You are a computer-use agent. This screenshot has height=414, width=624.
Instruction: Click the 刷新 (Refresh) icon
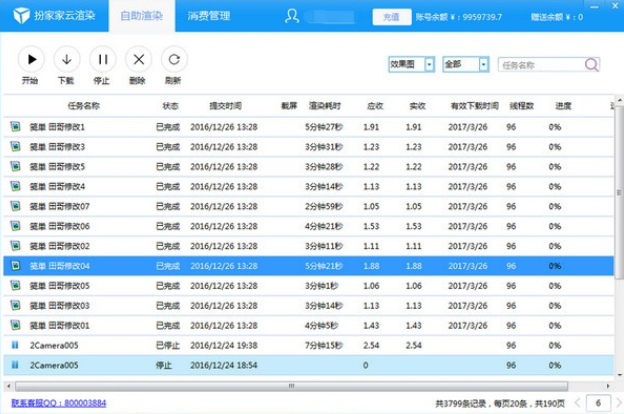(174, 60)
